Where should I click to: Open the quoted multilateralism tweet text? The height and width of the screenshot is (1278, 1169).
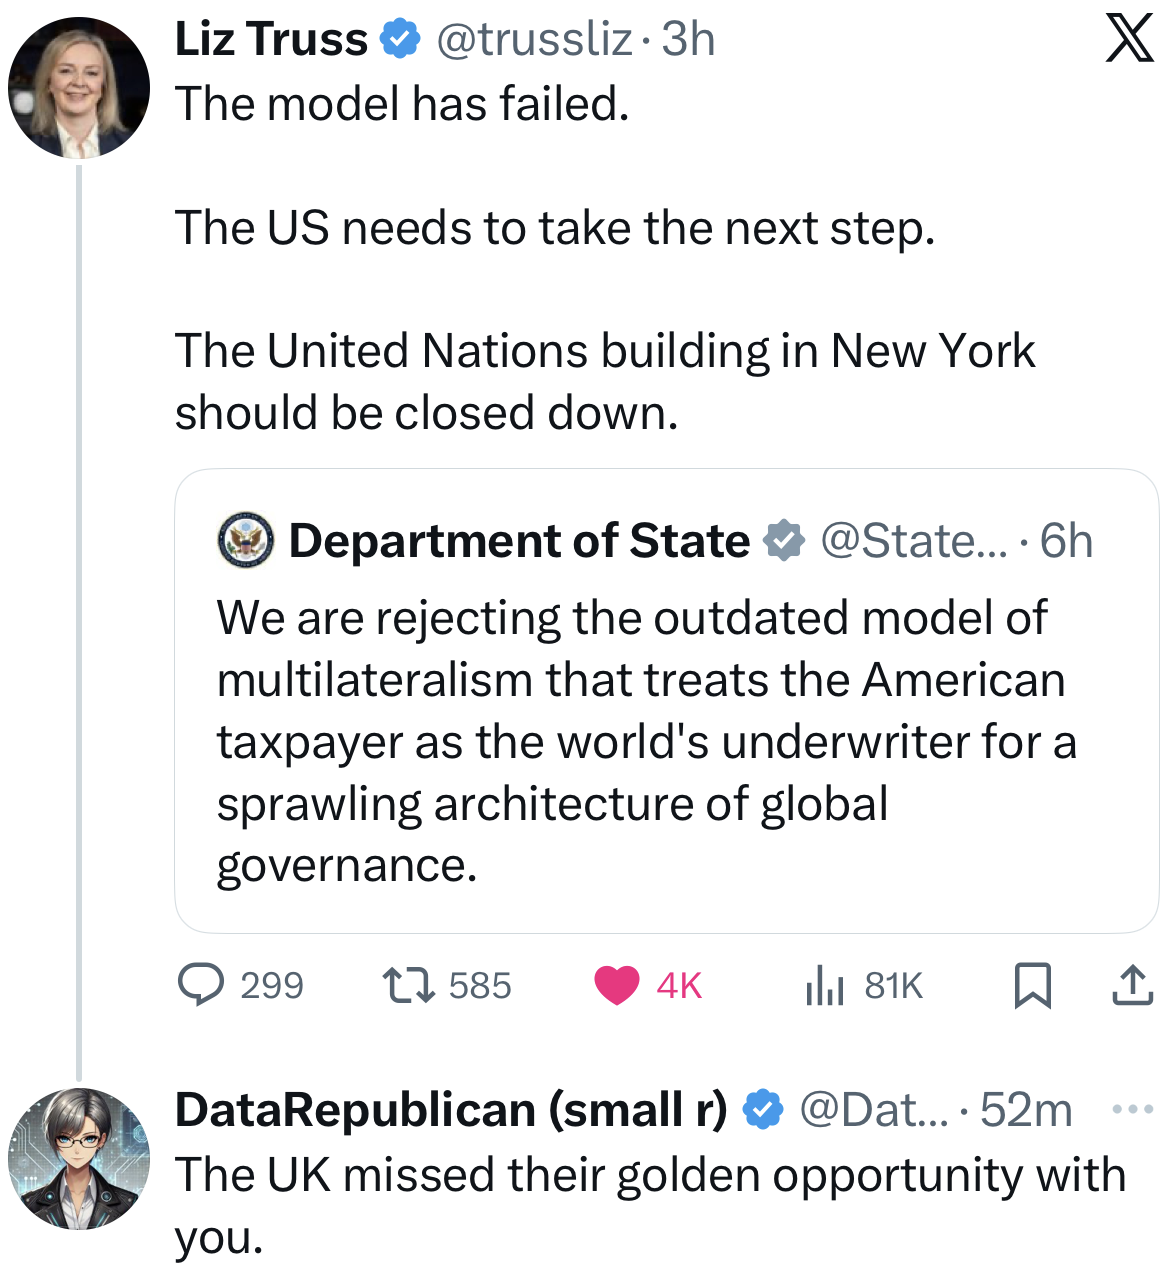pyautogui.click(x=645, y=740)
